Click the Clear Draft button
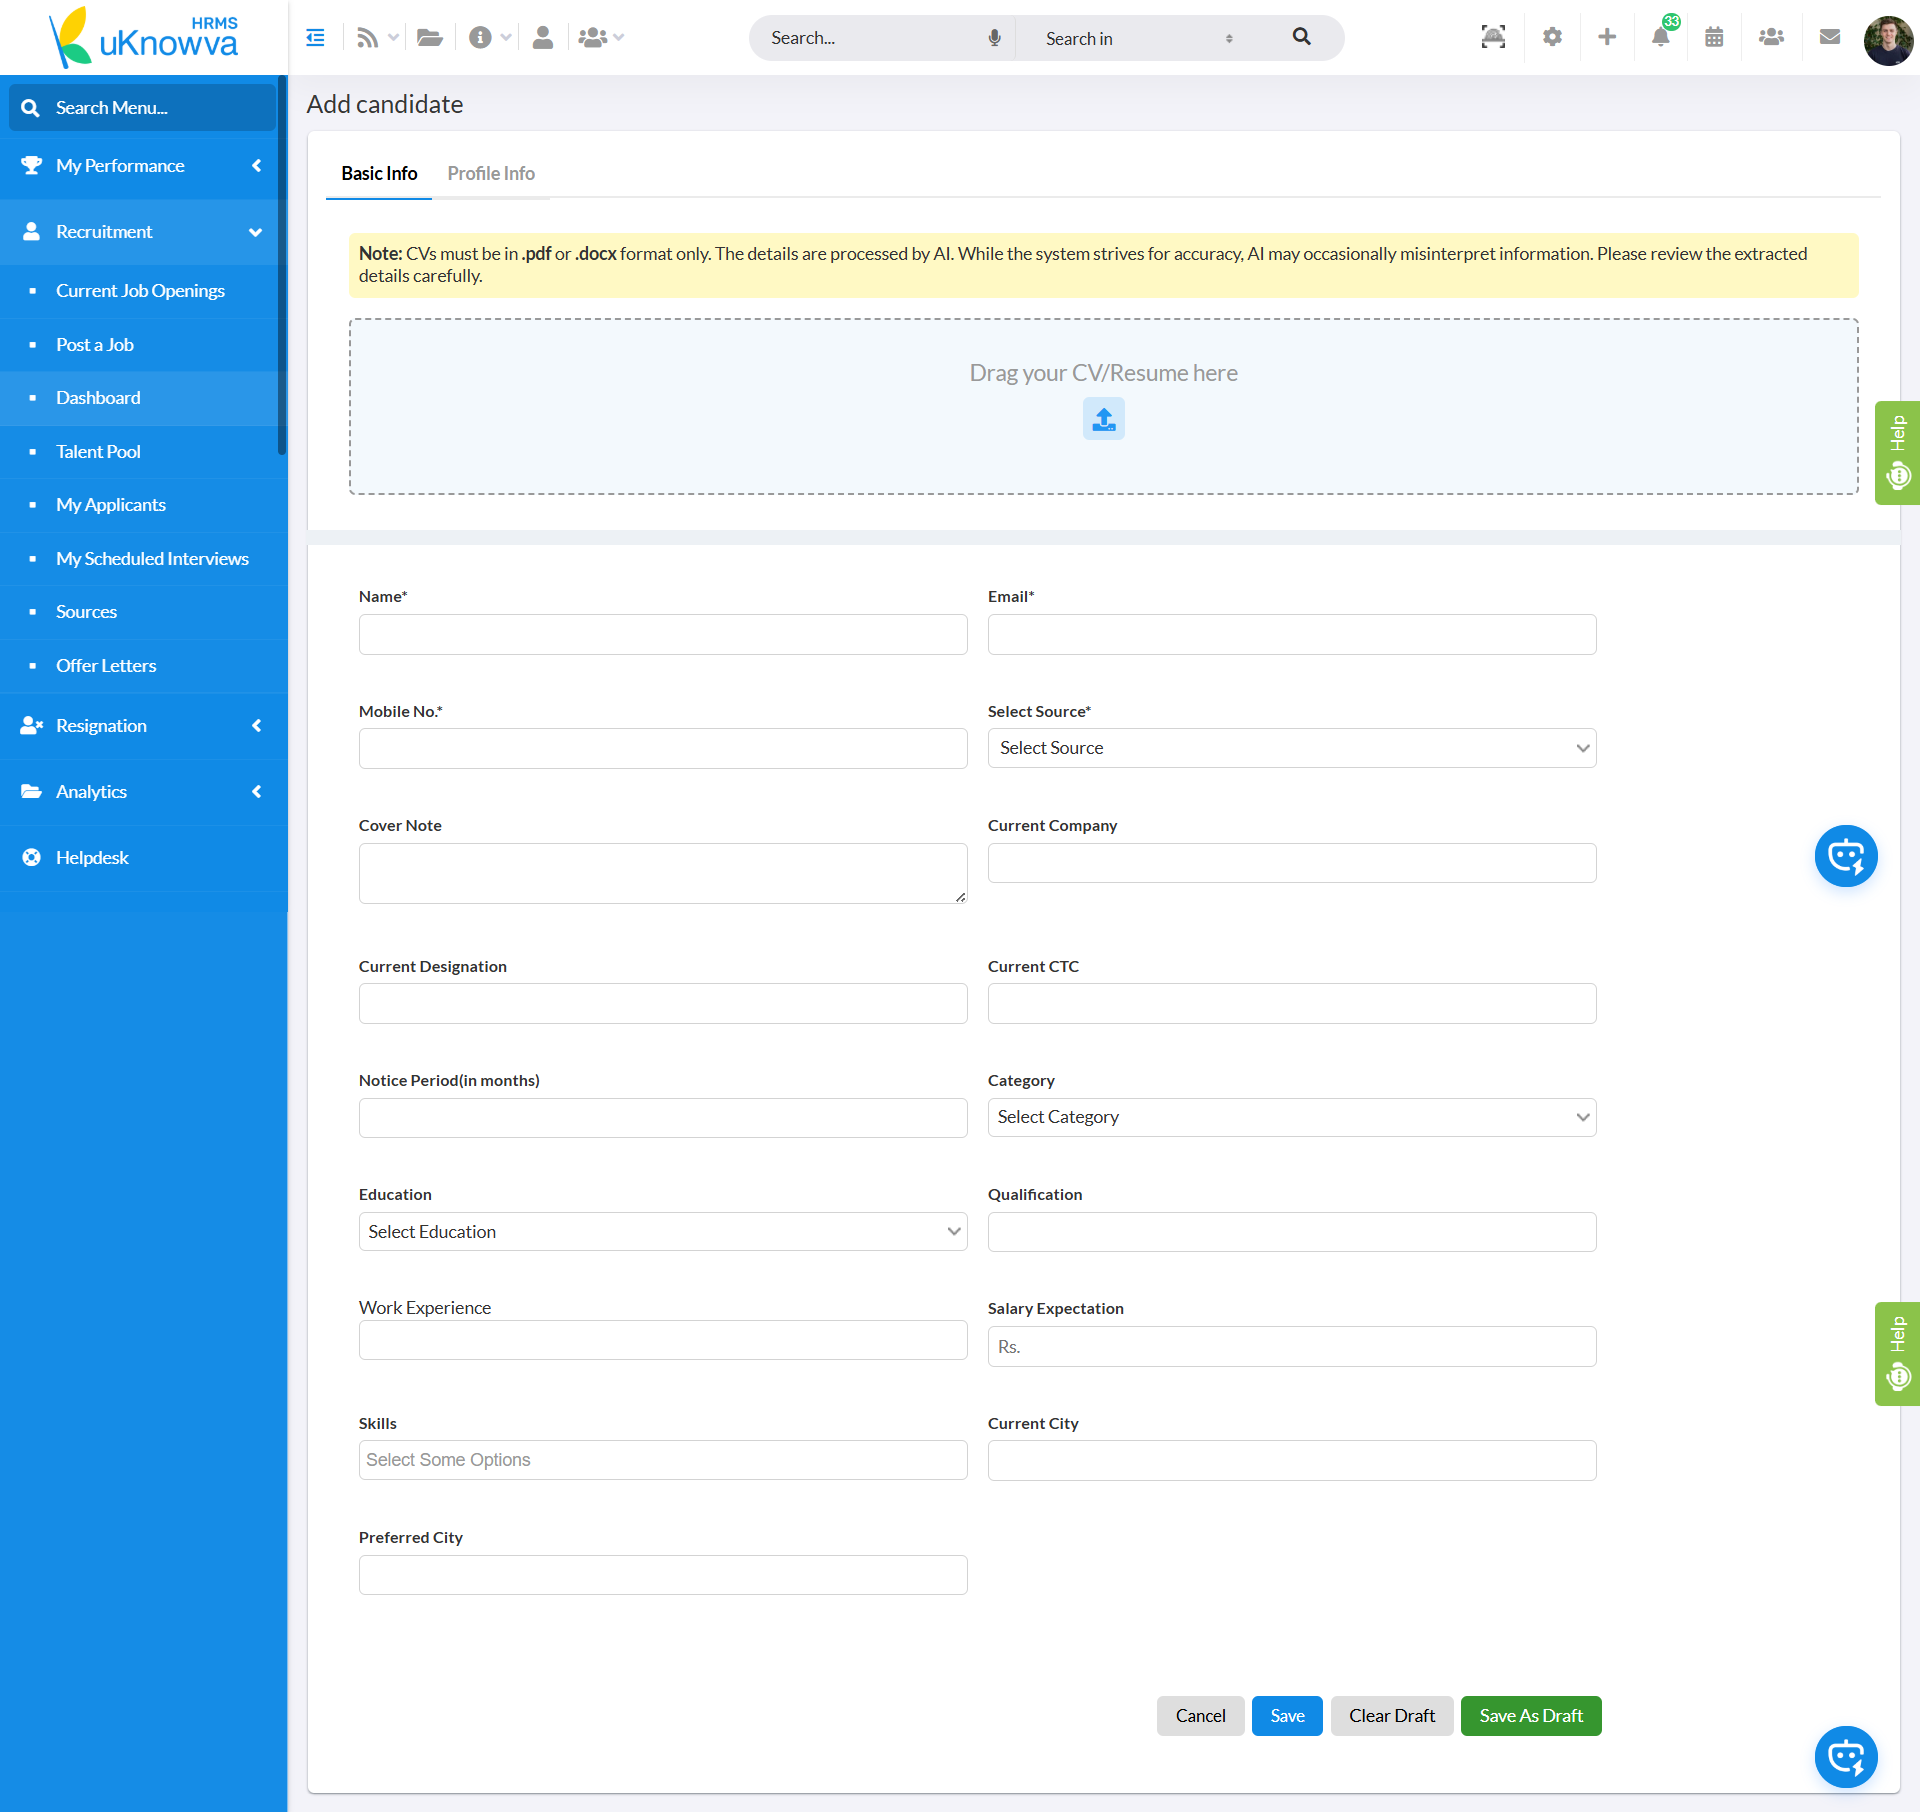The width and height of the screenshot is (1920, 1812). click(x=1391, y=1716)
